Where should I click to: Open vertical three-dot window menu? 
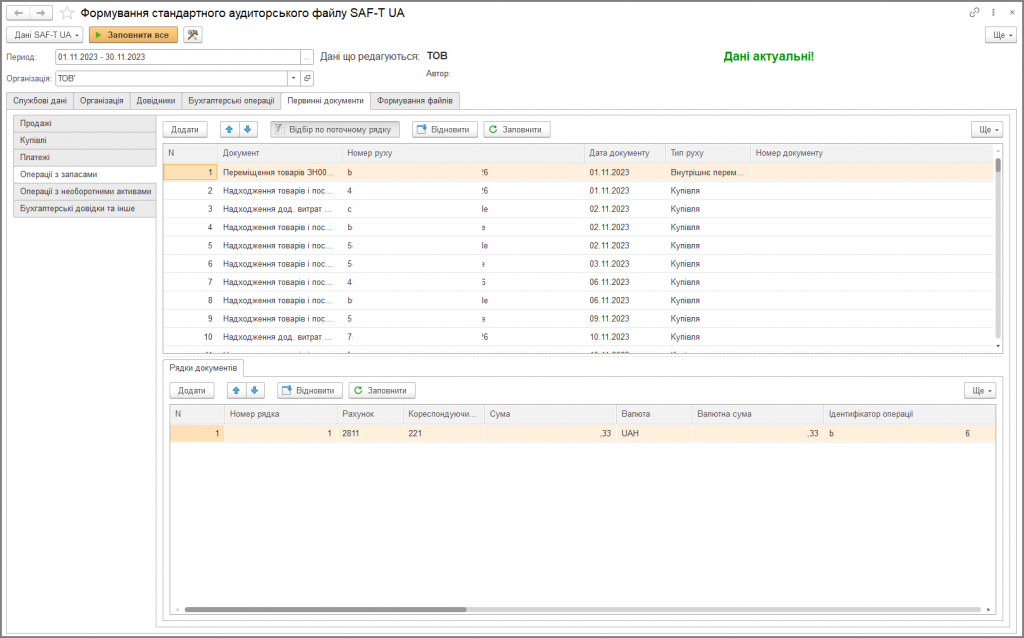pos(993,12)
